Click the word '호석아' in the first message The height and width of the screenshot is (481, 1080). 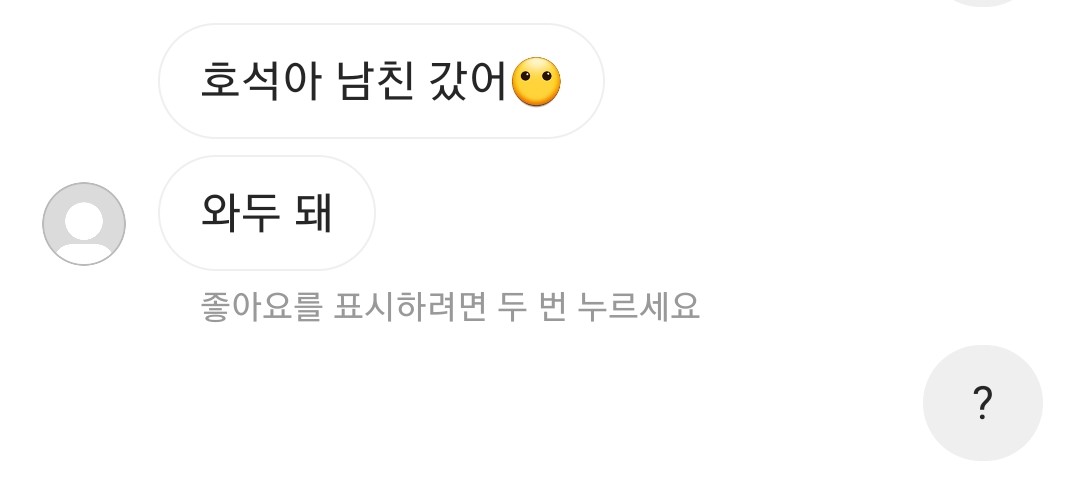point(260,81)
